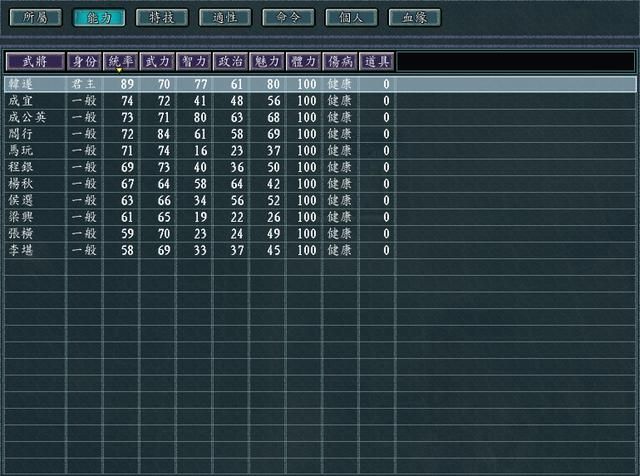Choose officer 閻行 from the list
This screenshot has width=640, height=476.
[x=20, y=133]
